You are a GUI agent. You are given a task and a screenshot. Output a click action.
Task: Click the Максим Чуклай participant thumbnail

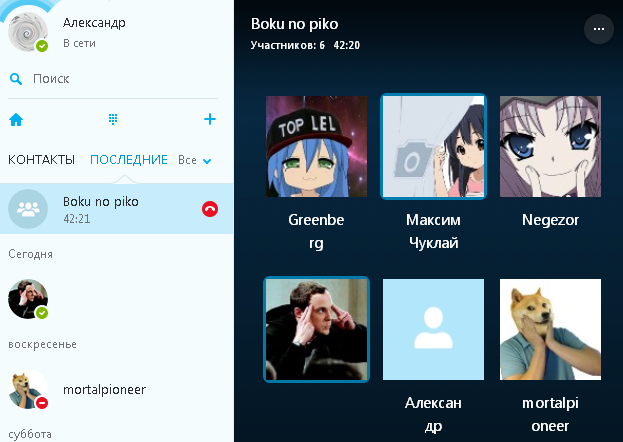pos(433,146)
